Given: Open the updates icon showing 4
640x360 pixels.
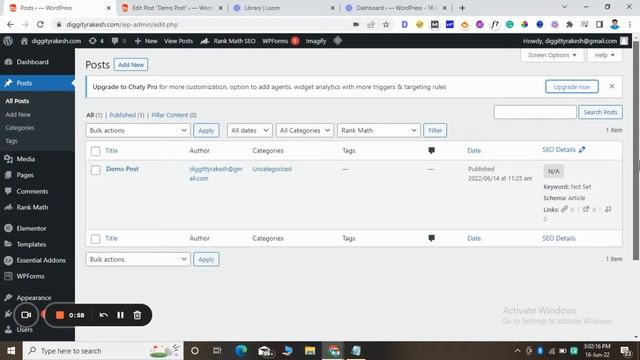Looking at the screenshot, I should tap(96, 41).
